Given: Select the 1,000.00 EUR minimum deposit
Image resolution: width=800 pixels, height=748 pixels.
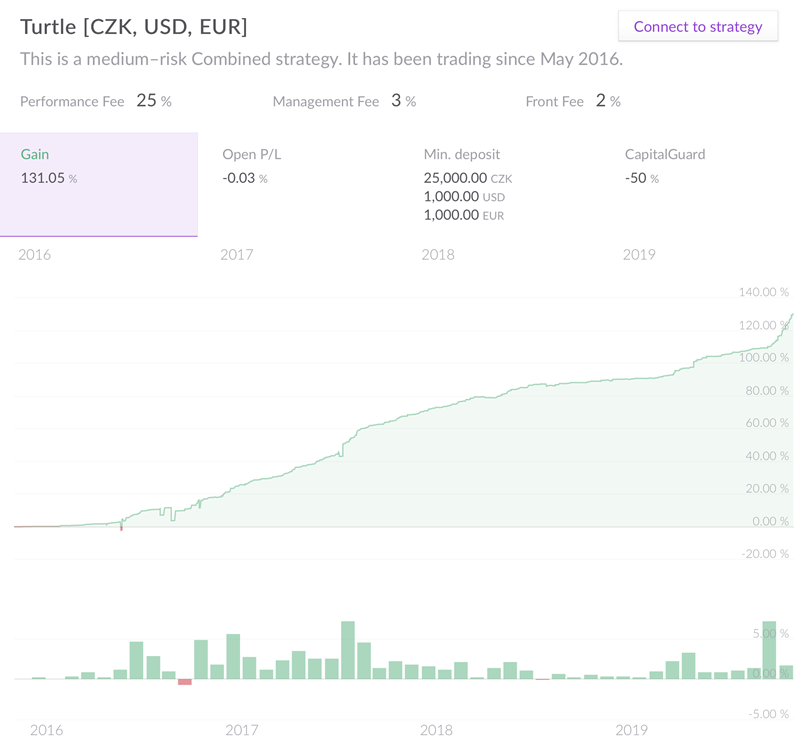Looking at the screenshot, I should pos(464,215).
